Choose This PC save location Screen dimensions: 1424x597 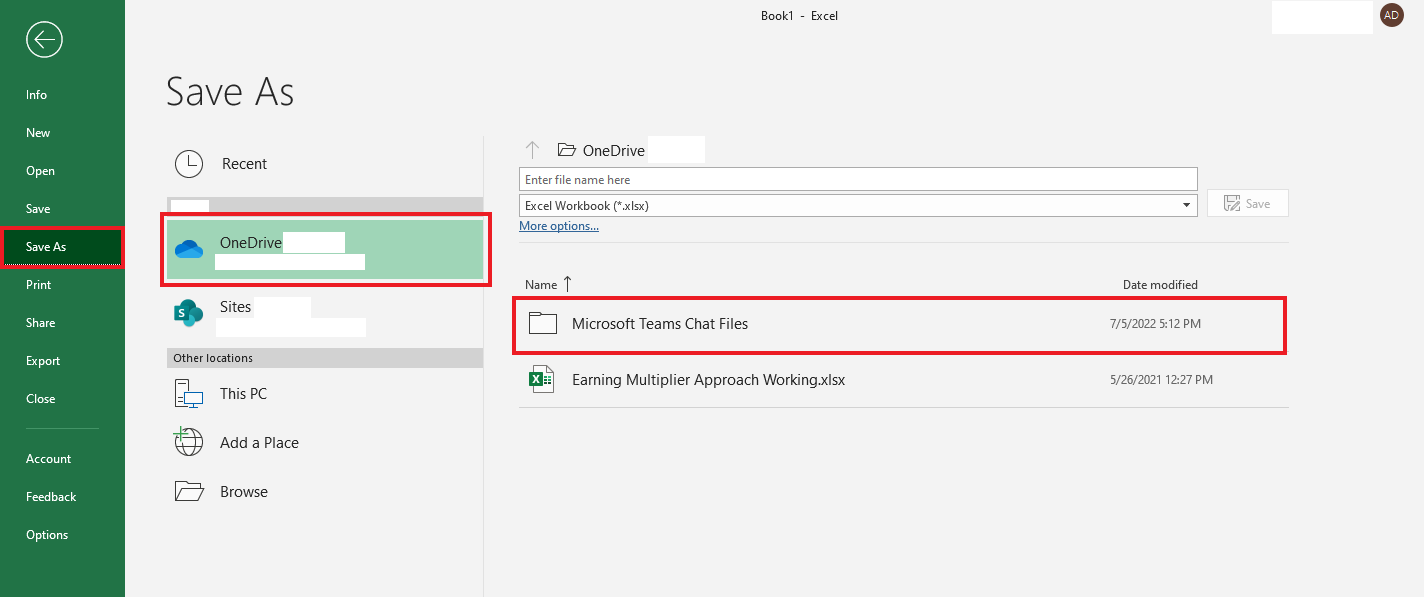click(242, 393)
